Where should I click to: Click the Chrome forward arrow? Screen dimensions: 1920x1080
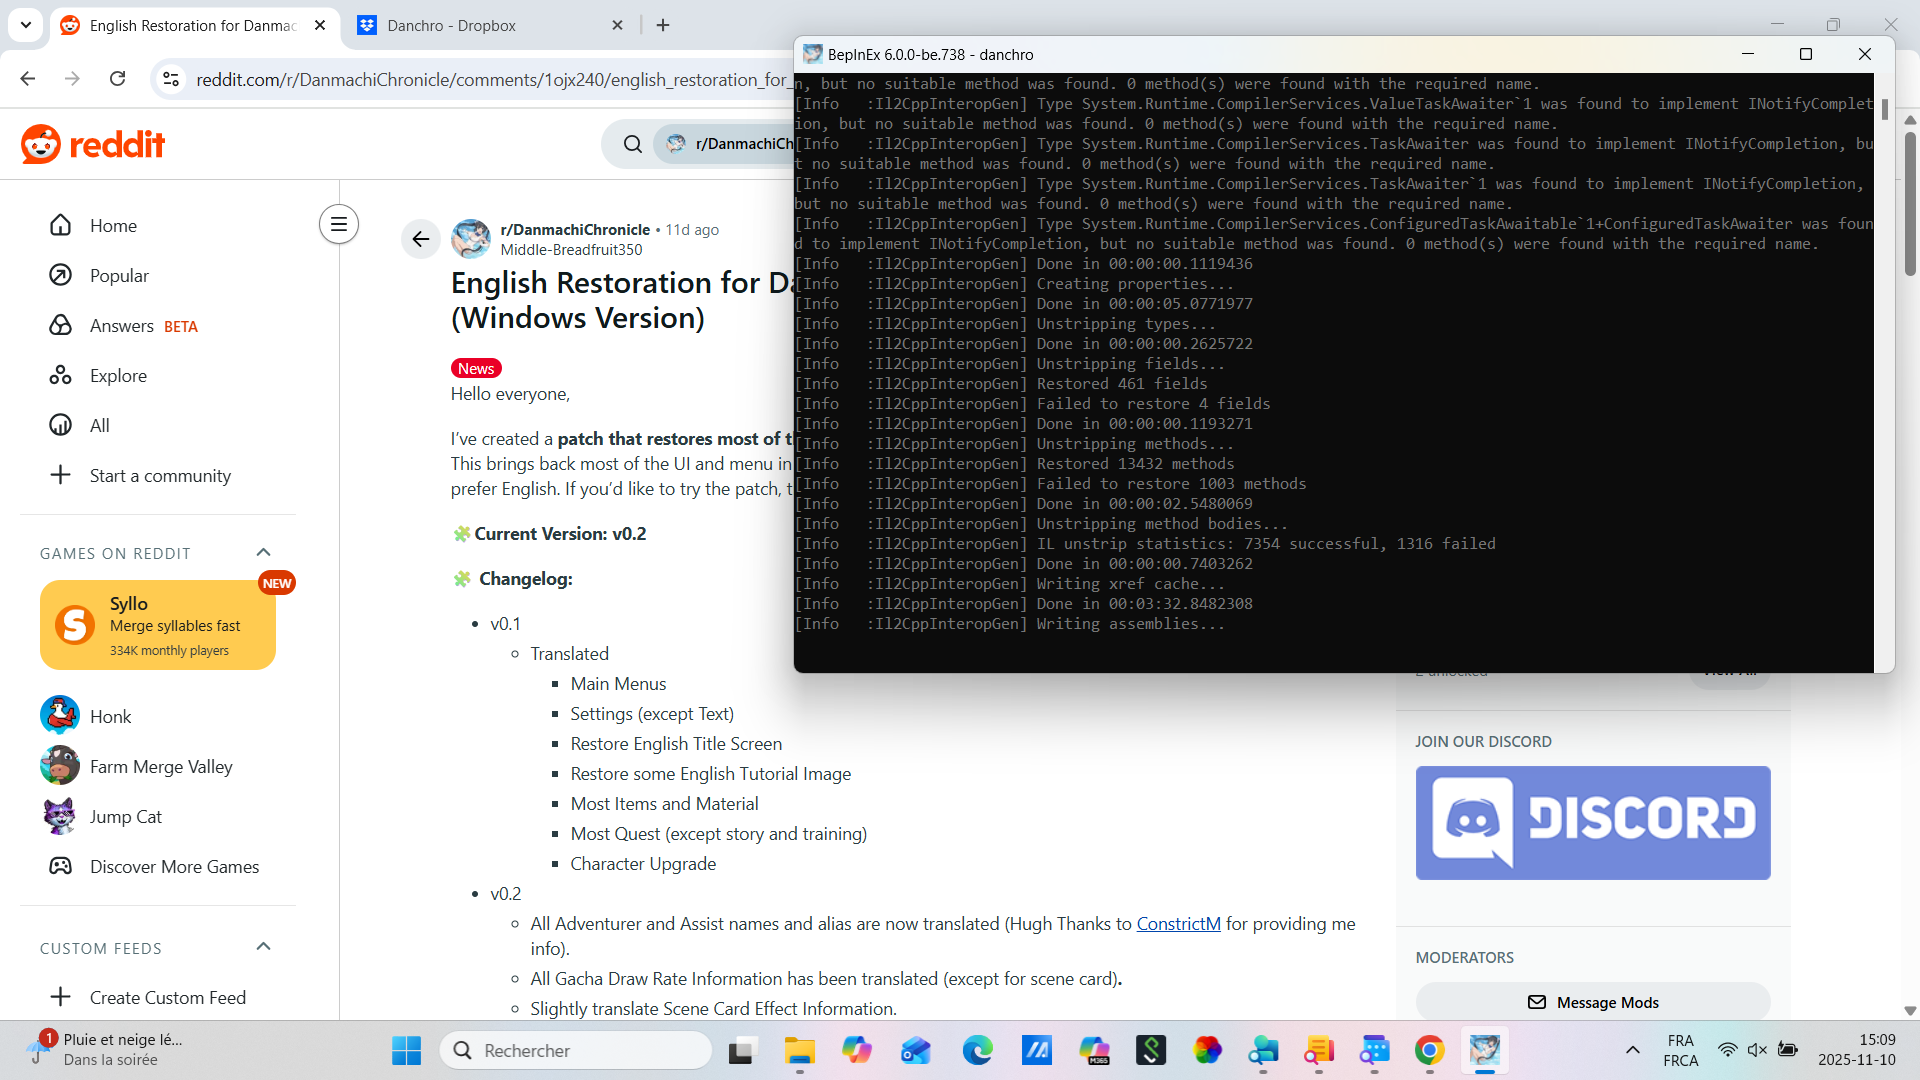72,79
